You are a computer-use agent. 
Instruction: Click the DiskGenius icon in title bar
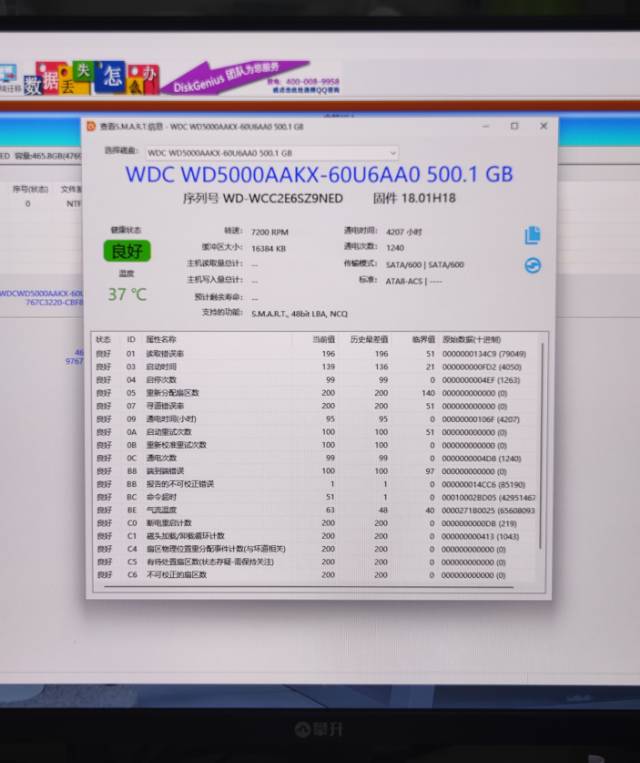pyautogui.click(x=92, y=127)
